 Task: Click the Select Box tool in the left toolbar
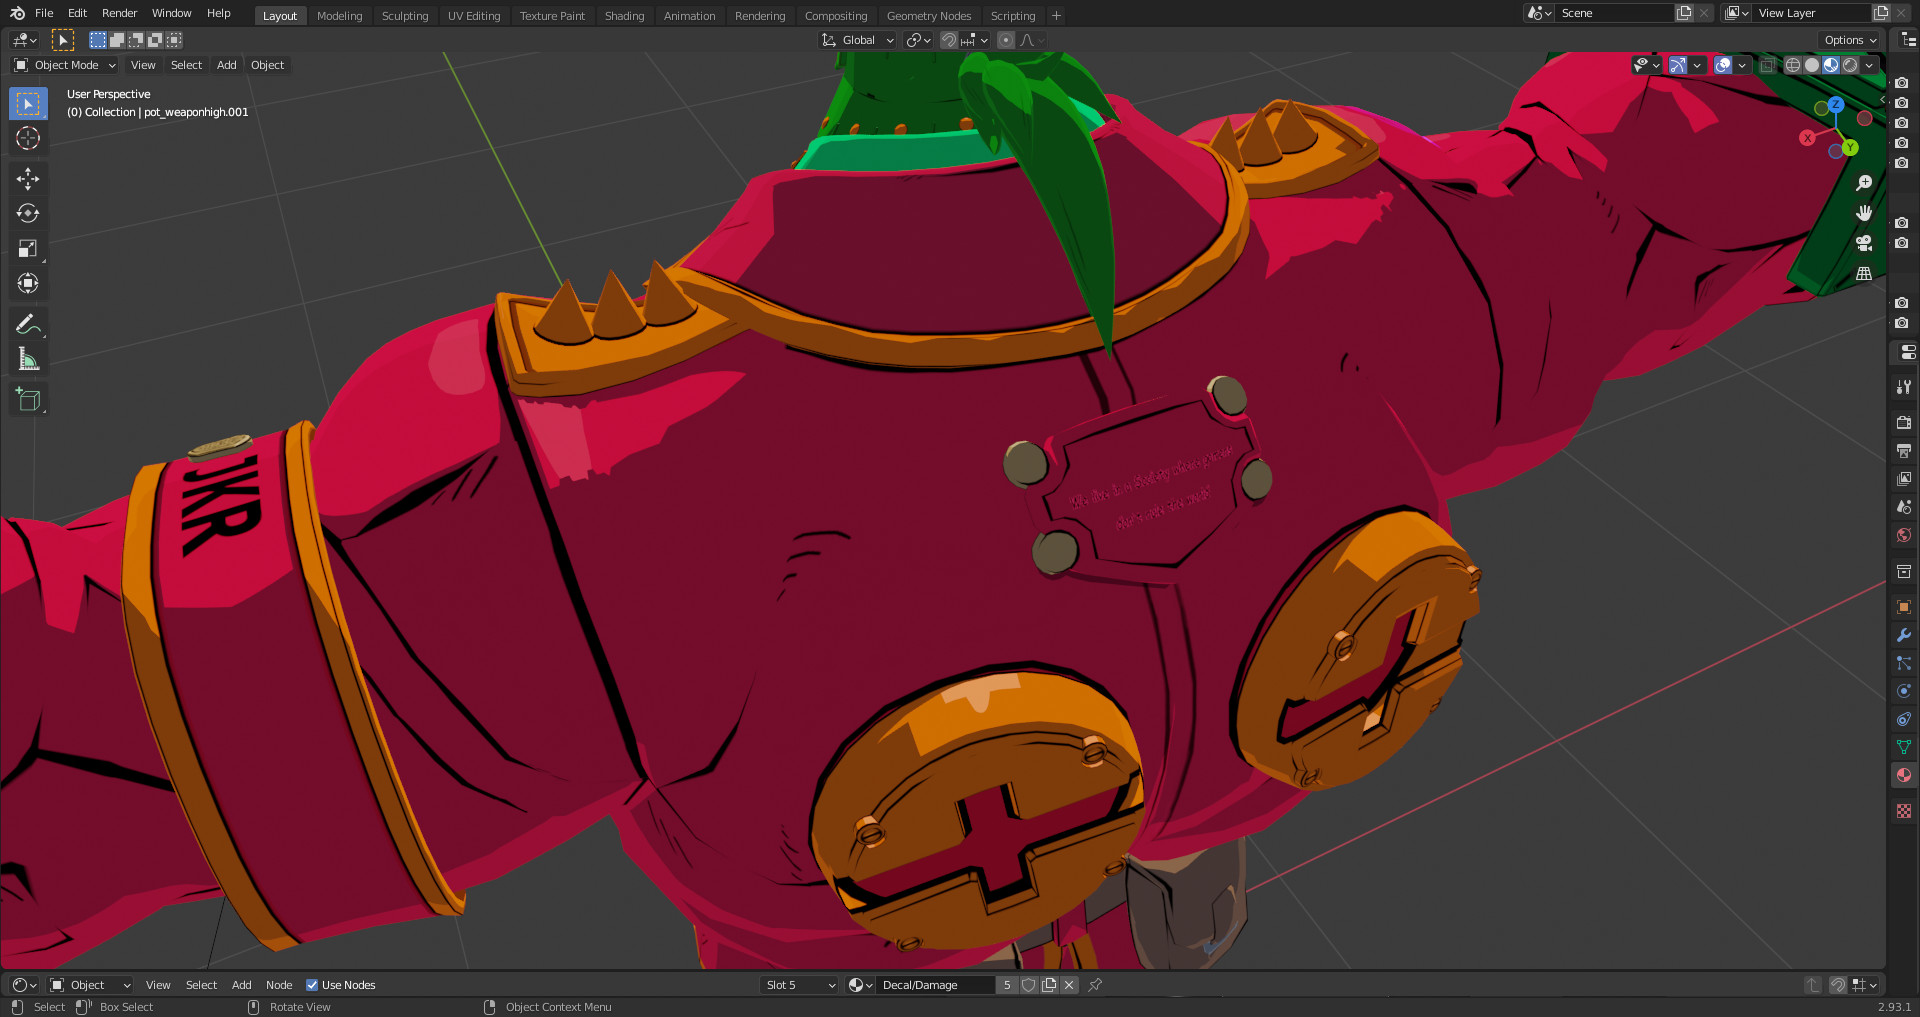click(28, 103)
